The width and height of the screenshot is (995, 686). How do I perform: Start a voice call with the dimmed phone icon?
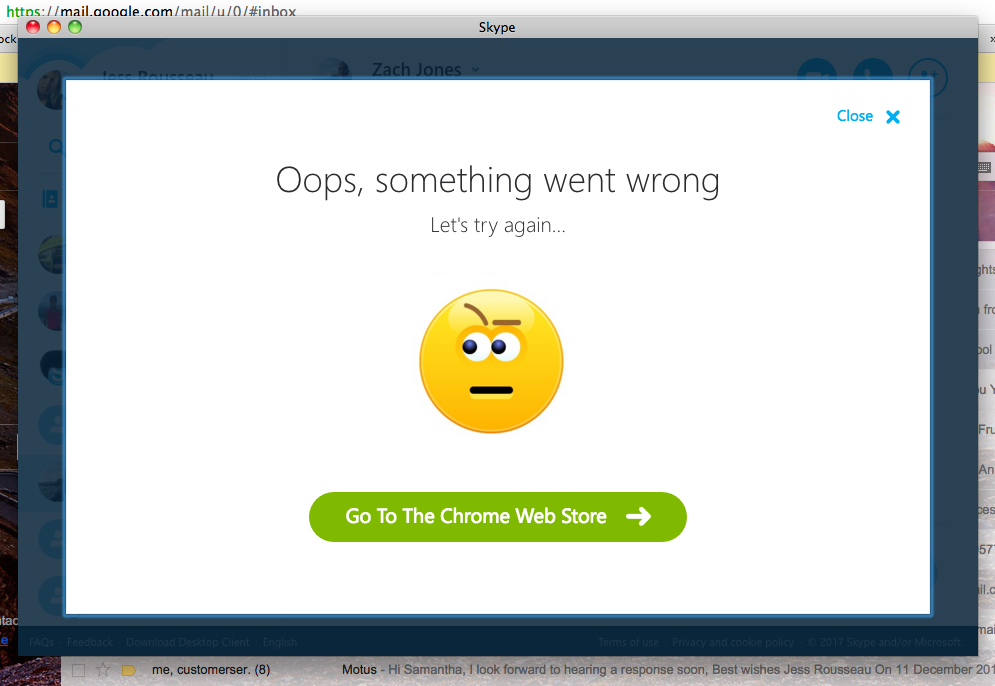tap(873, 71)
